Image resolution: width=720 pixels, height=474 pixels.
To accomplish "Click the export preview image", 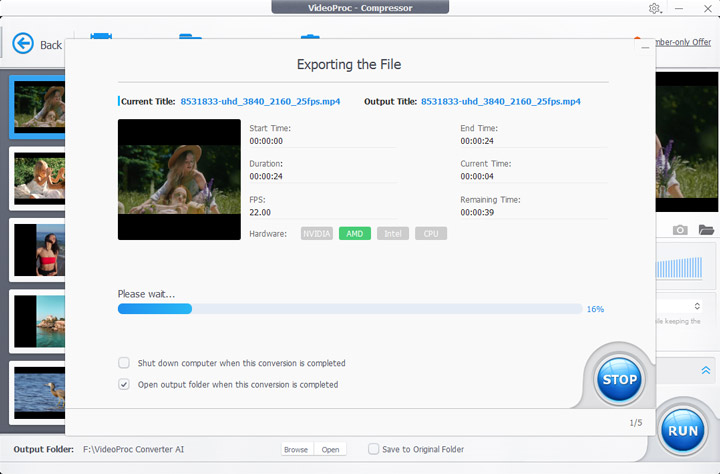I will click(179, 180).
